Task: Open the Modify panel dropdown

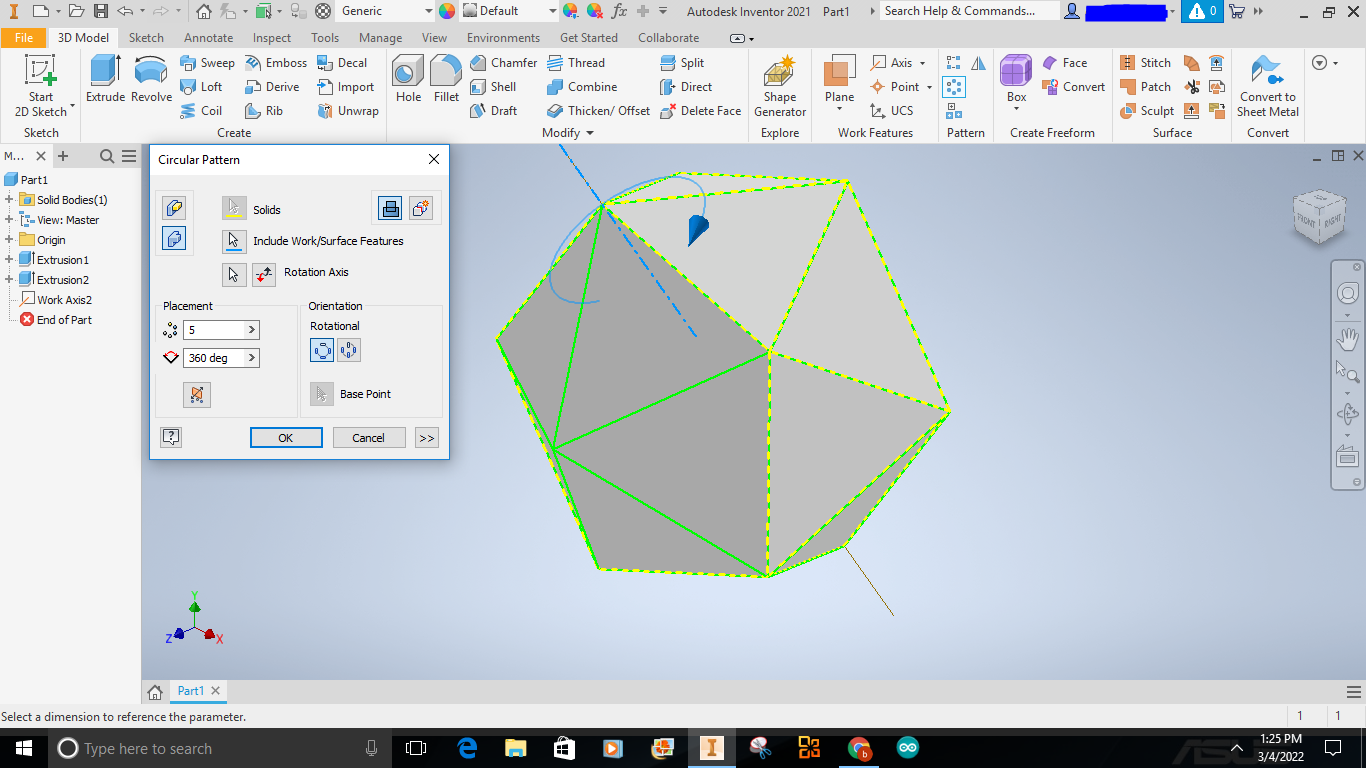Action: coord(590,133)
